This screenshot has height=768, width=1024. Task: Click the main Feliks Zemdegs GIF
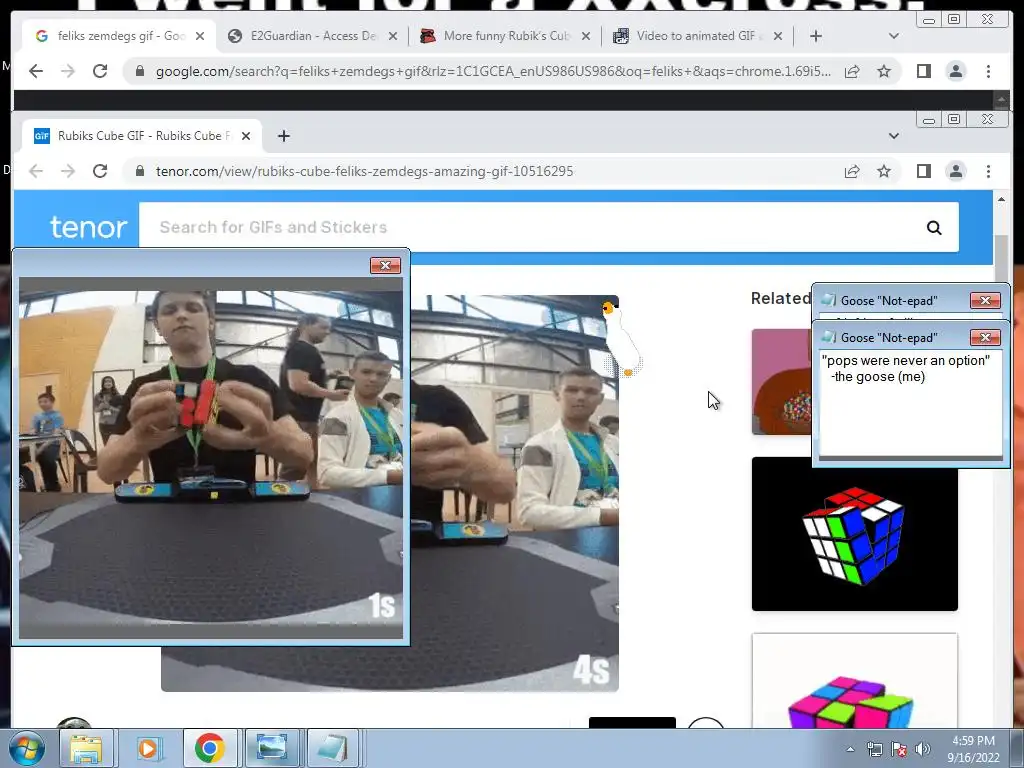515,493
